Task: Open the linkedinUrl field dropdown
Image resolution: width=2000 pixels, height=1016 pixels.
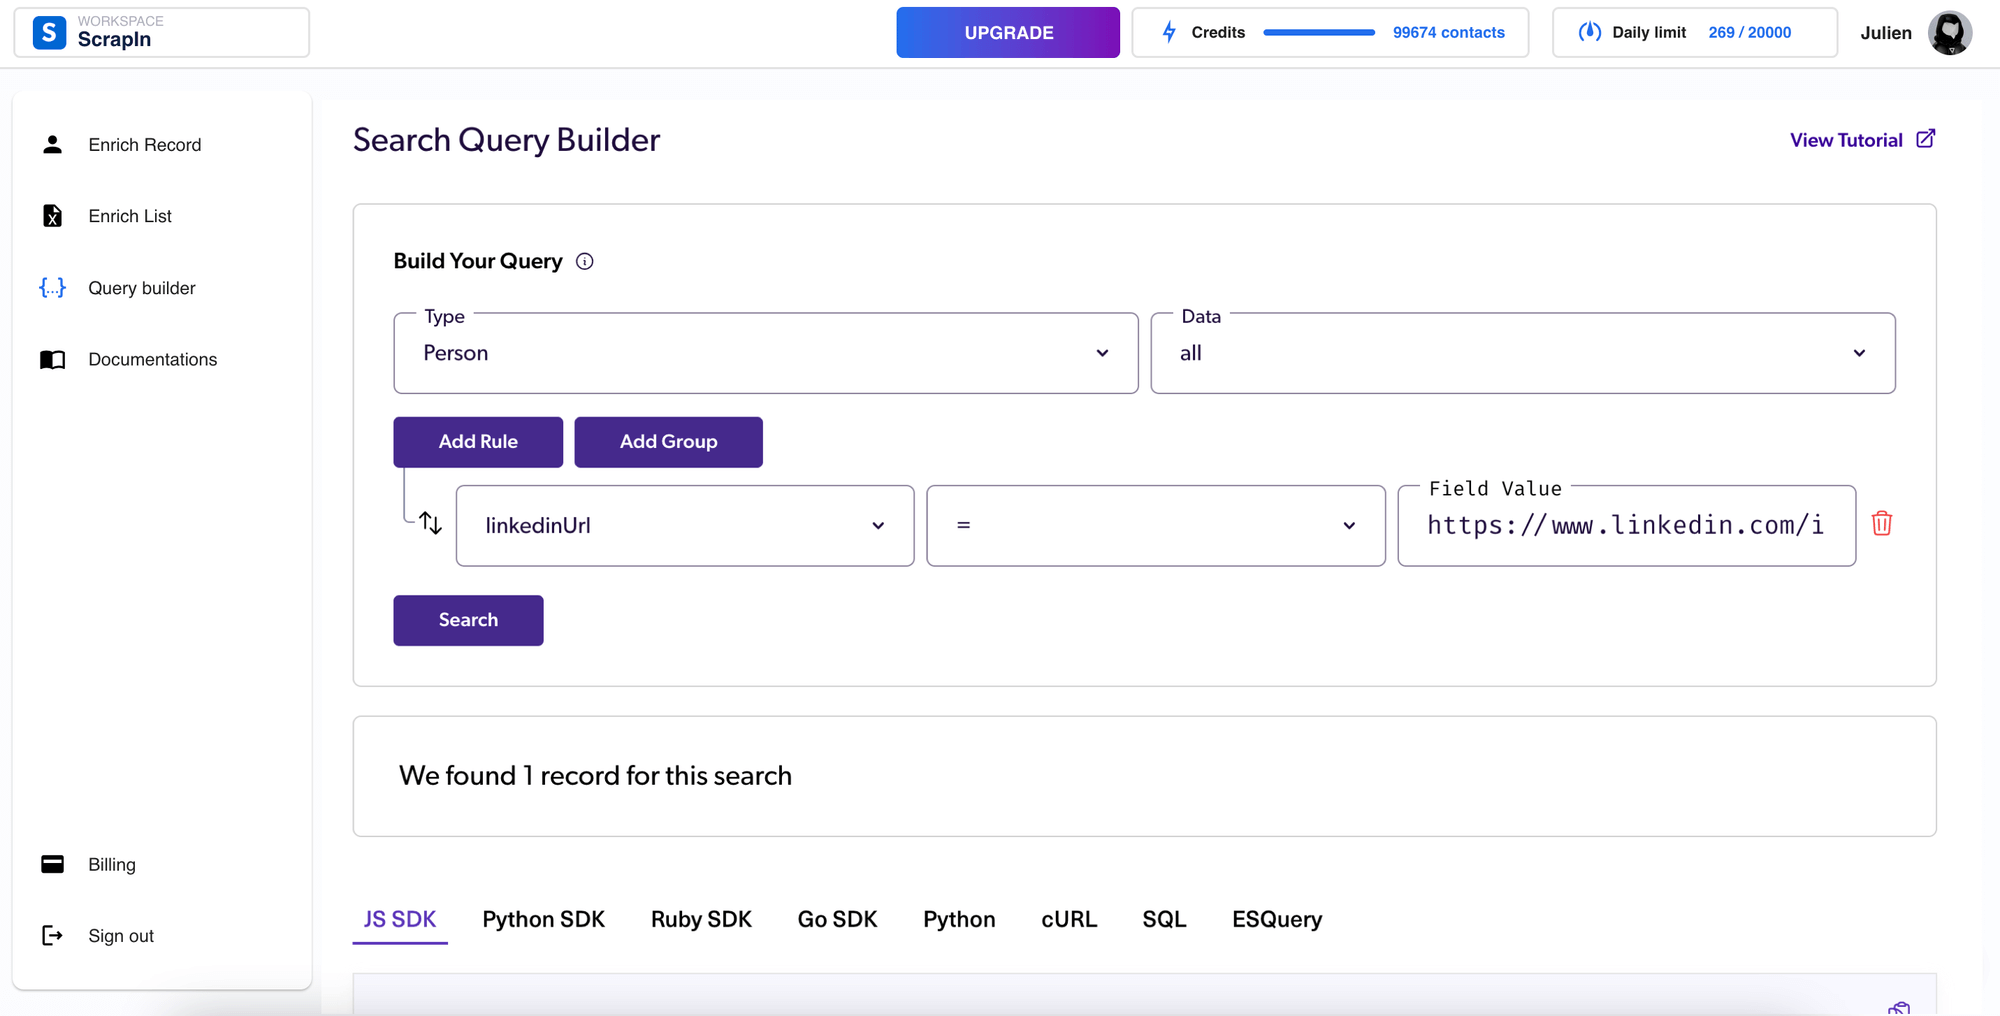Action: (x=685, y=526)
